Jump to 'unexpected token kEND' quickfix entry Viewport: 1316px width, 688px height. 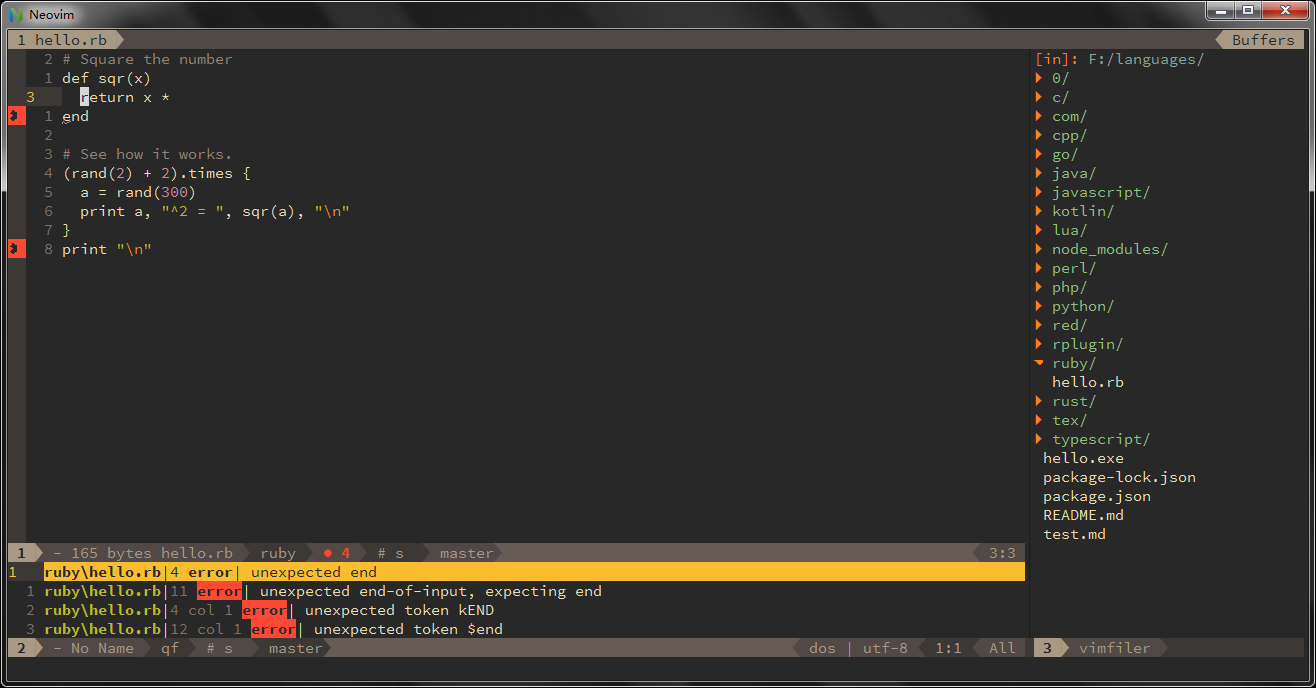coord(399,610)
